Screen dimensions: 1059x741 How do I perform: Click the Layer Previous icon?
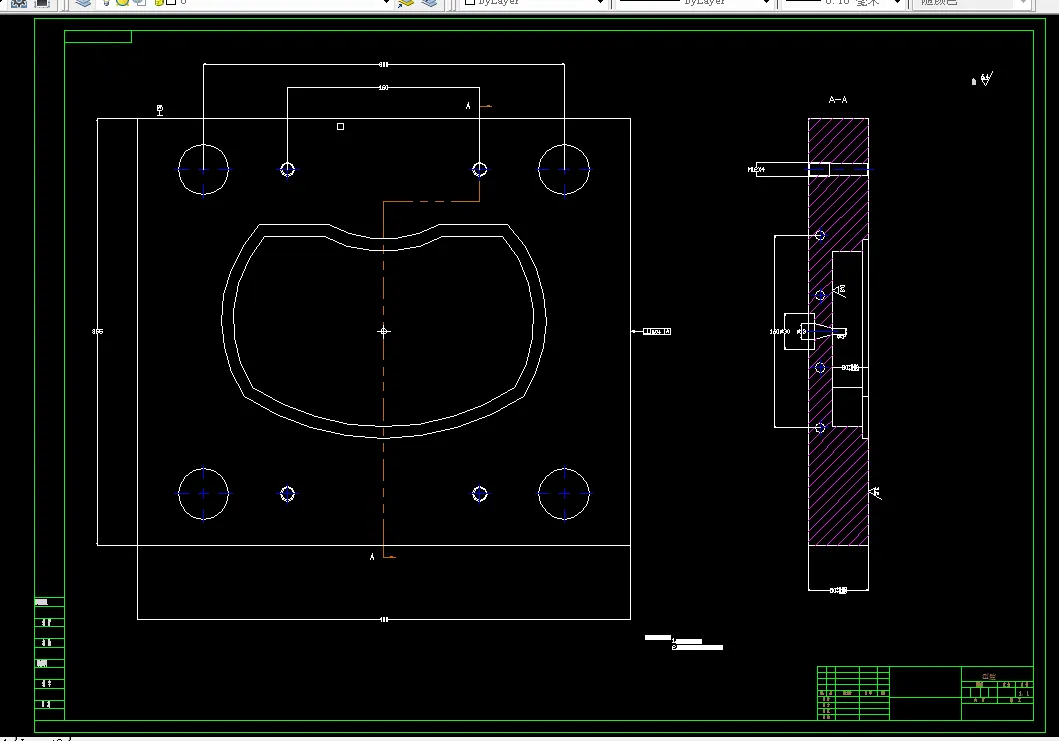[430, 3]
